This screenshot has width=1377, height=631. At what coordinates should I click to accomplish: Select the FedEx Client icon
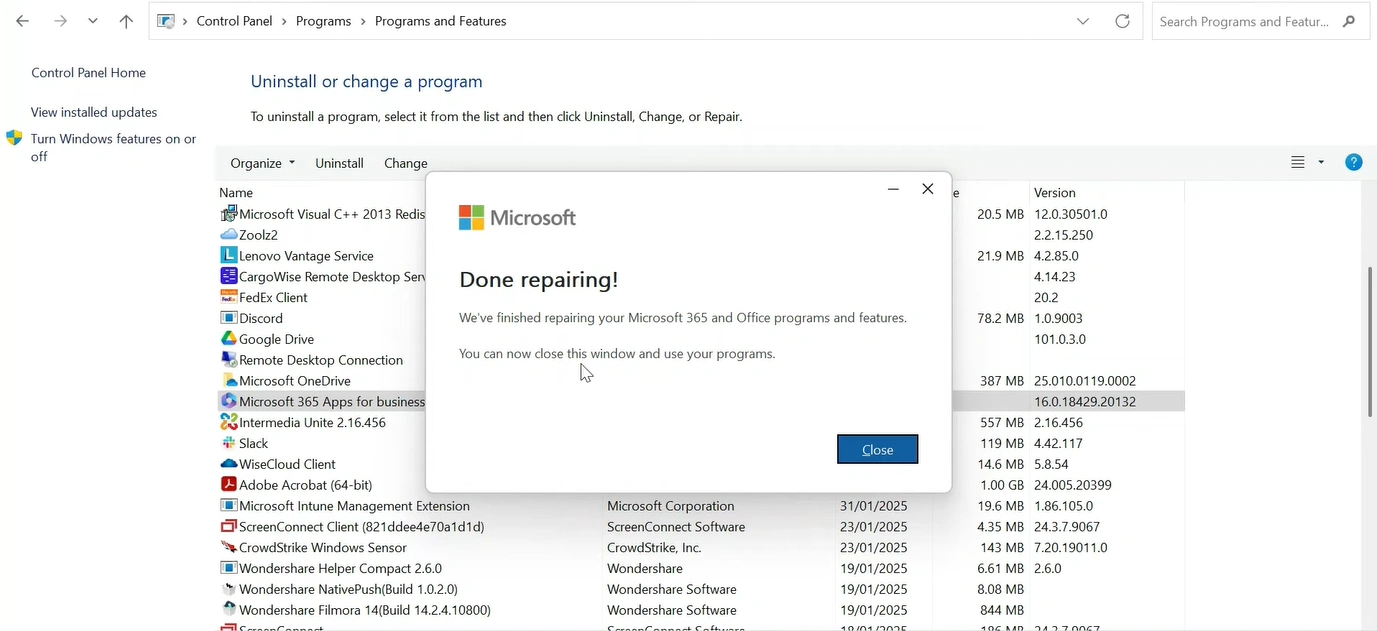pyautogui.click(x=228, y=297)
